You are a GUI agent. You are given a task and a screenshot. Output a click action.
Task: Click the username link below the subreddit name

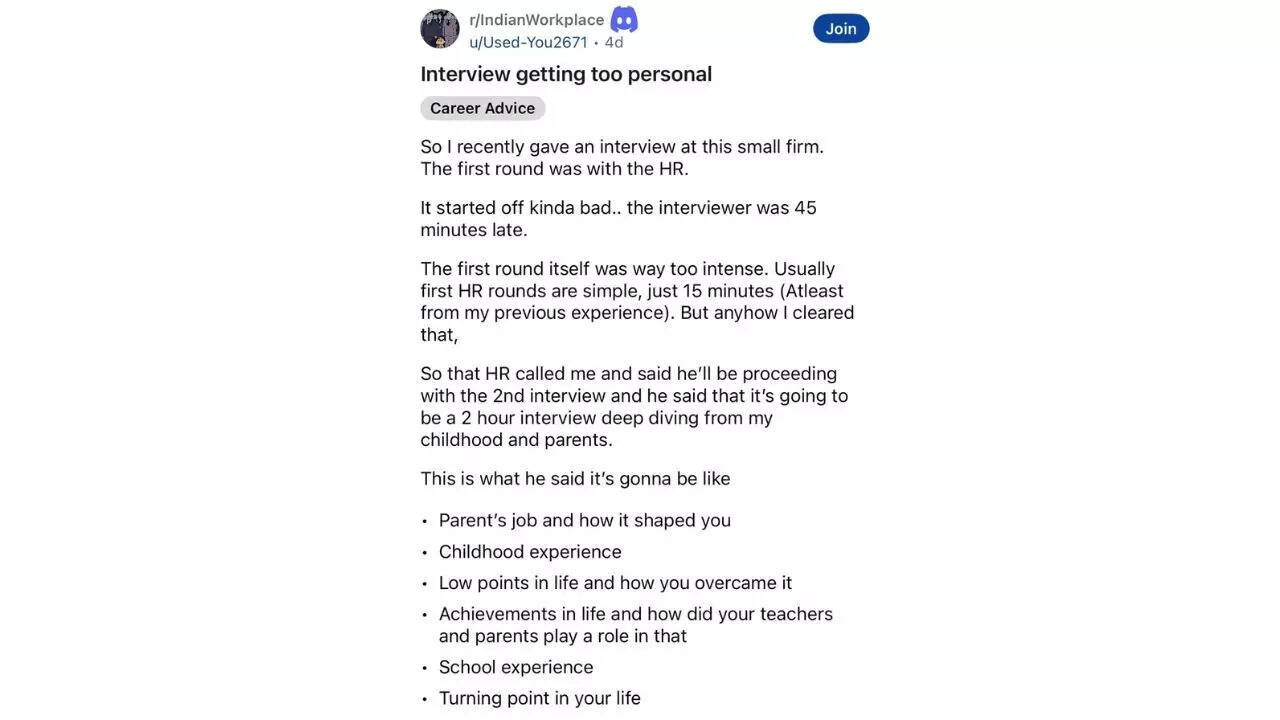(529, 42)
